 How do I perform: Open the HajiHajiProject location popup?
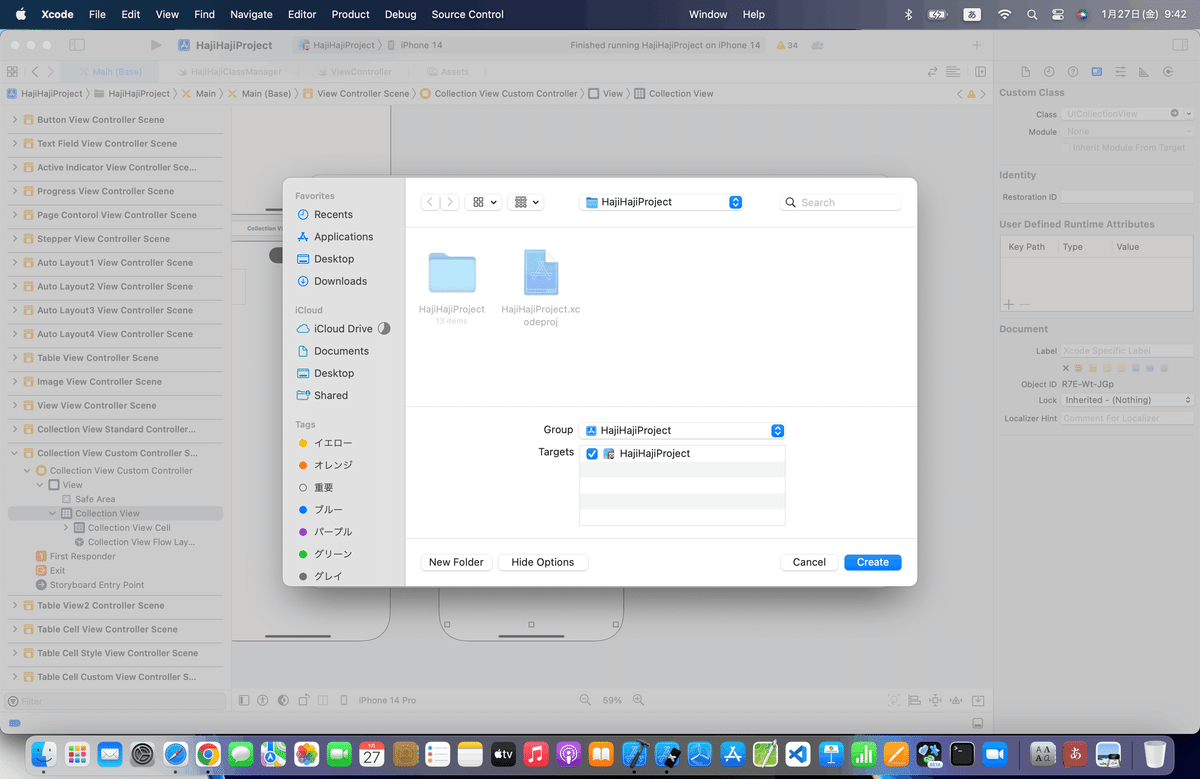point(662,202)
